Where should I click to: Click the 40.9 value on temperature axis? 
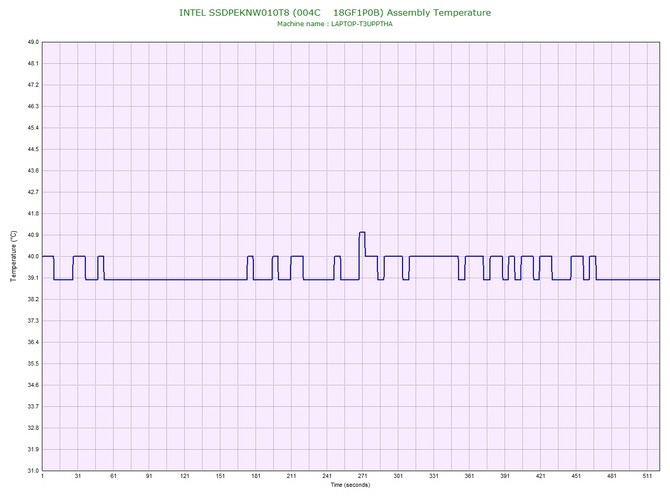[x=33, y=235]
